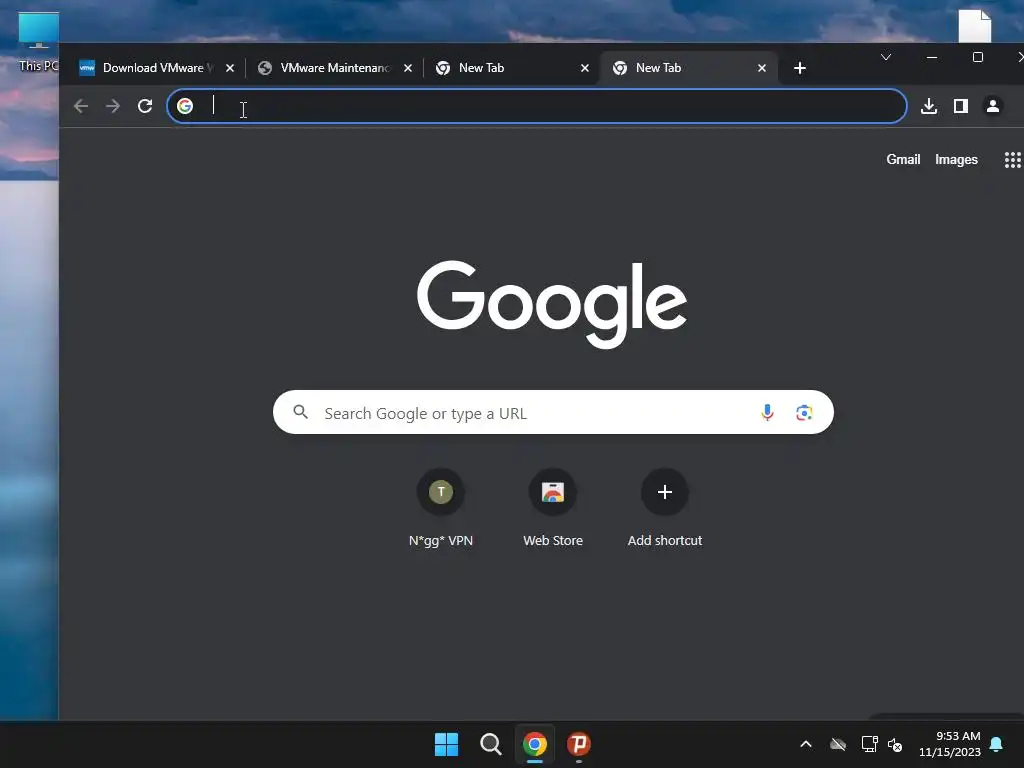Click the muted volume tray icon
The width and height of the screenshot is (1024, 768).
[895, 744]
